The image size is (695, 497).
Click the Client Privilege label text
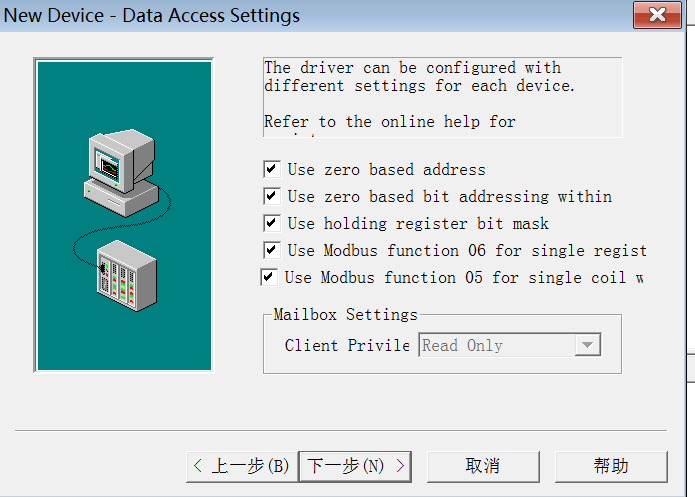click(x=347, y=346)
